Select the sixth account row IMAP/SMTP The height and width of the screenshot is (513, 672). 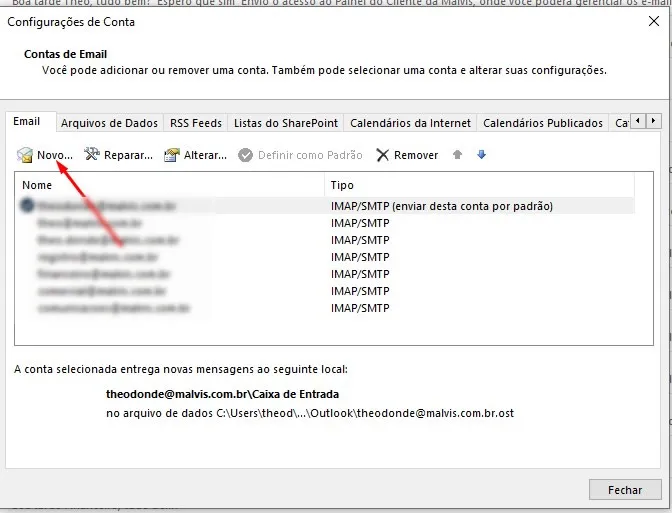[x=327, y=291]
